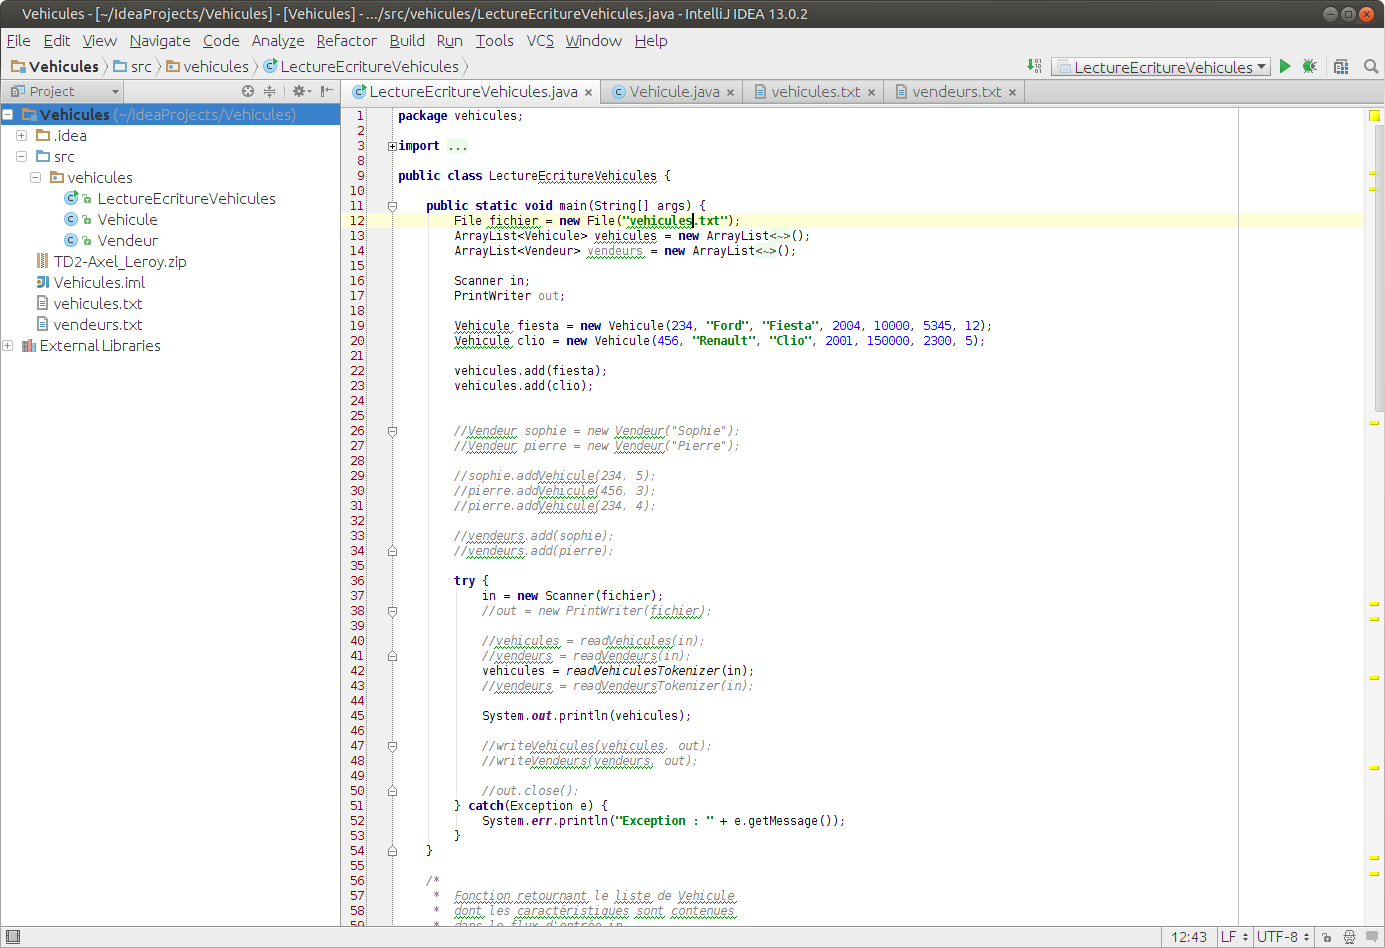Close the LectureEcritureVehicules.java tab
Image resolution: width=1385 pixels, height=948 pixels.
coord(588,92)
